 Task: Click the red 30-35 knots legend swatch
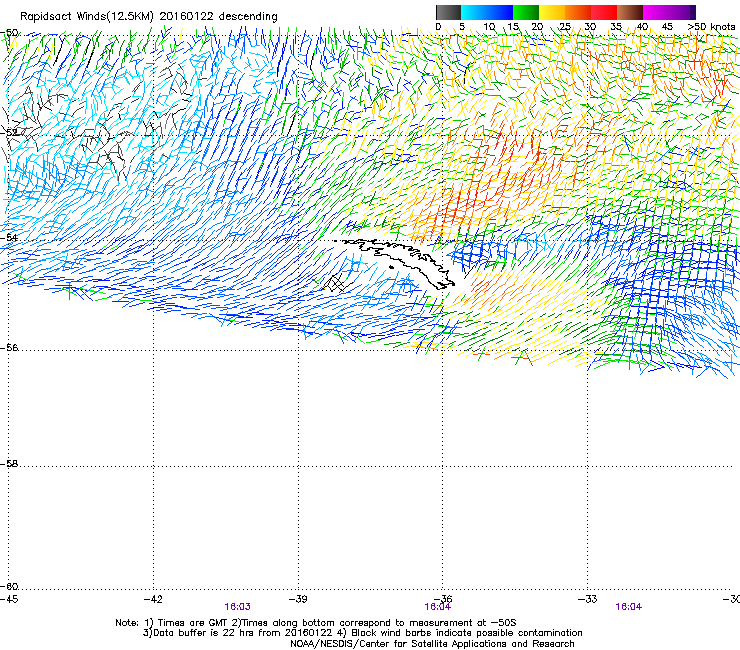(604, 12)
